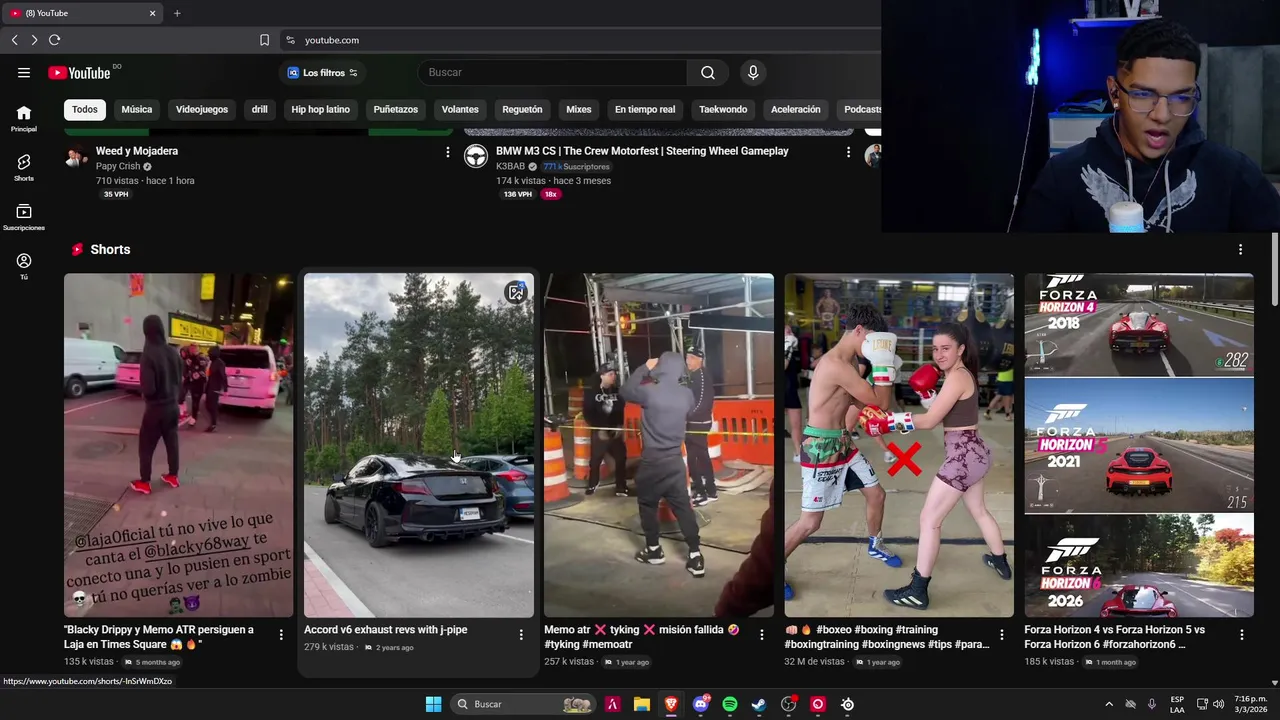Open Los filtros extension button
The height and width of the screenshot is (720, 1280).
pos(322,73)
